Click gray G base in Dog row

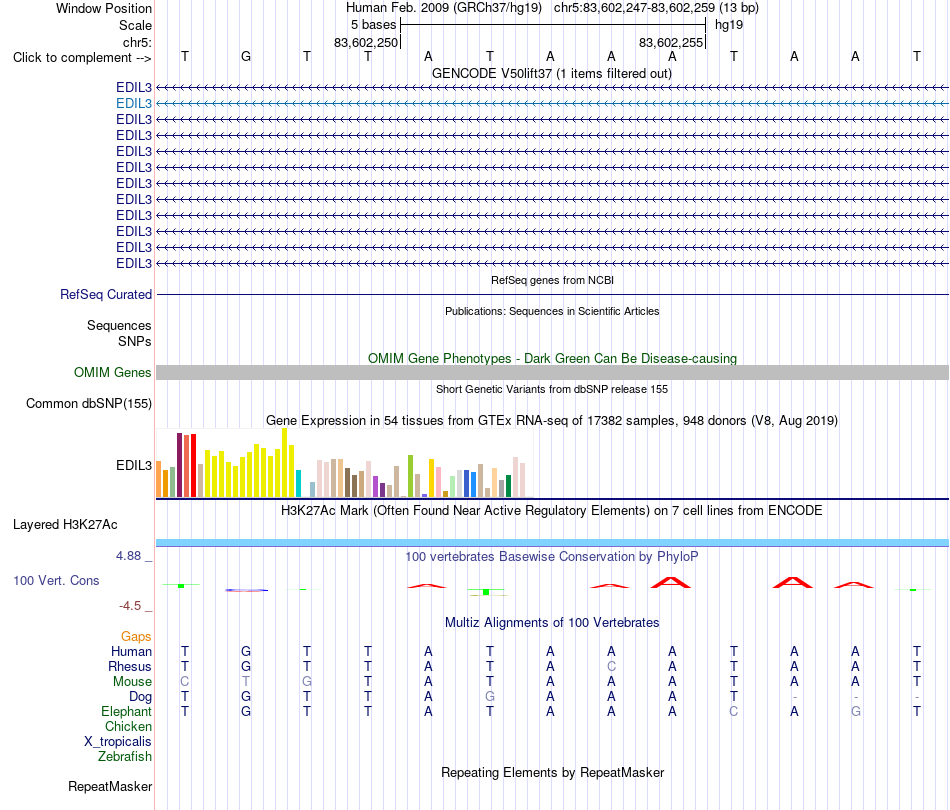(x=490, y=697)
